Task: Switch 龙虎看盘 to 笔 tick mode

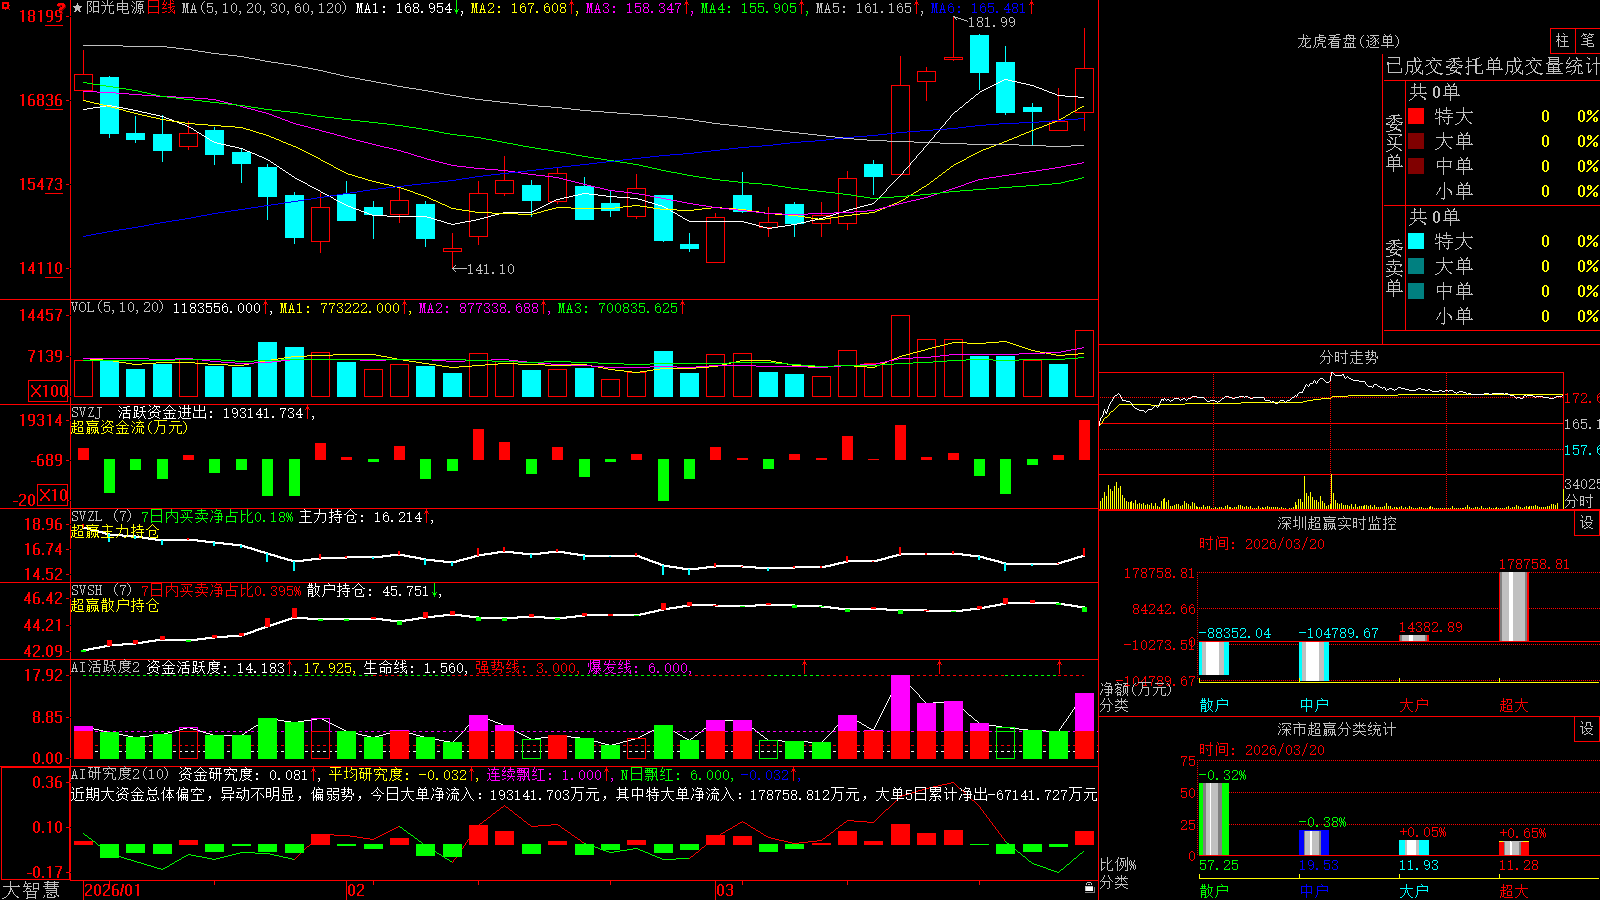Action: click(1587, 40)
